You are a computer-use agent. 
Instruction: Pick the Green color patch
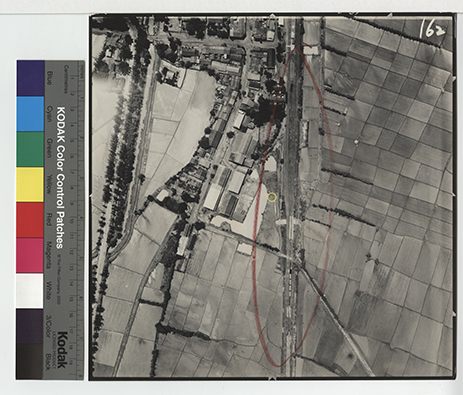point(30,149)
